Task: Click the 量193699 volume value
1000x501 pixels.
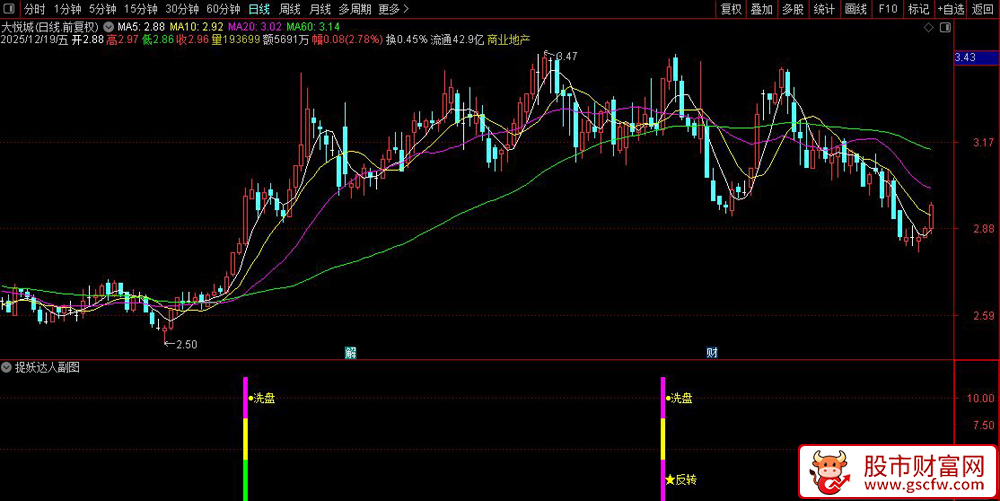Action: (x=236, y=40)
